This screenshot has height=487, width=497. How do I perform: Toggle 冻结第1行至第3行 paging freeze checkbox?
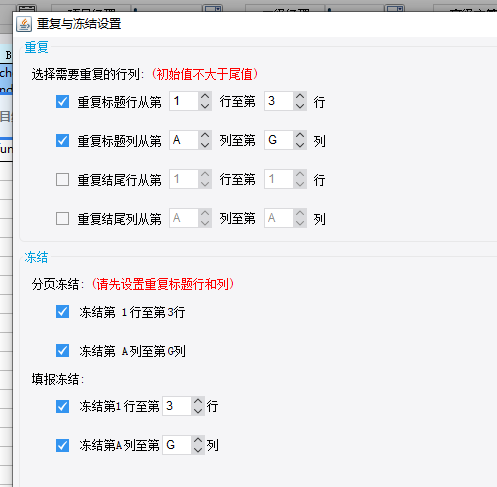click(x=62, y=312)
